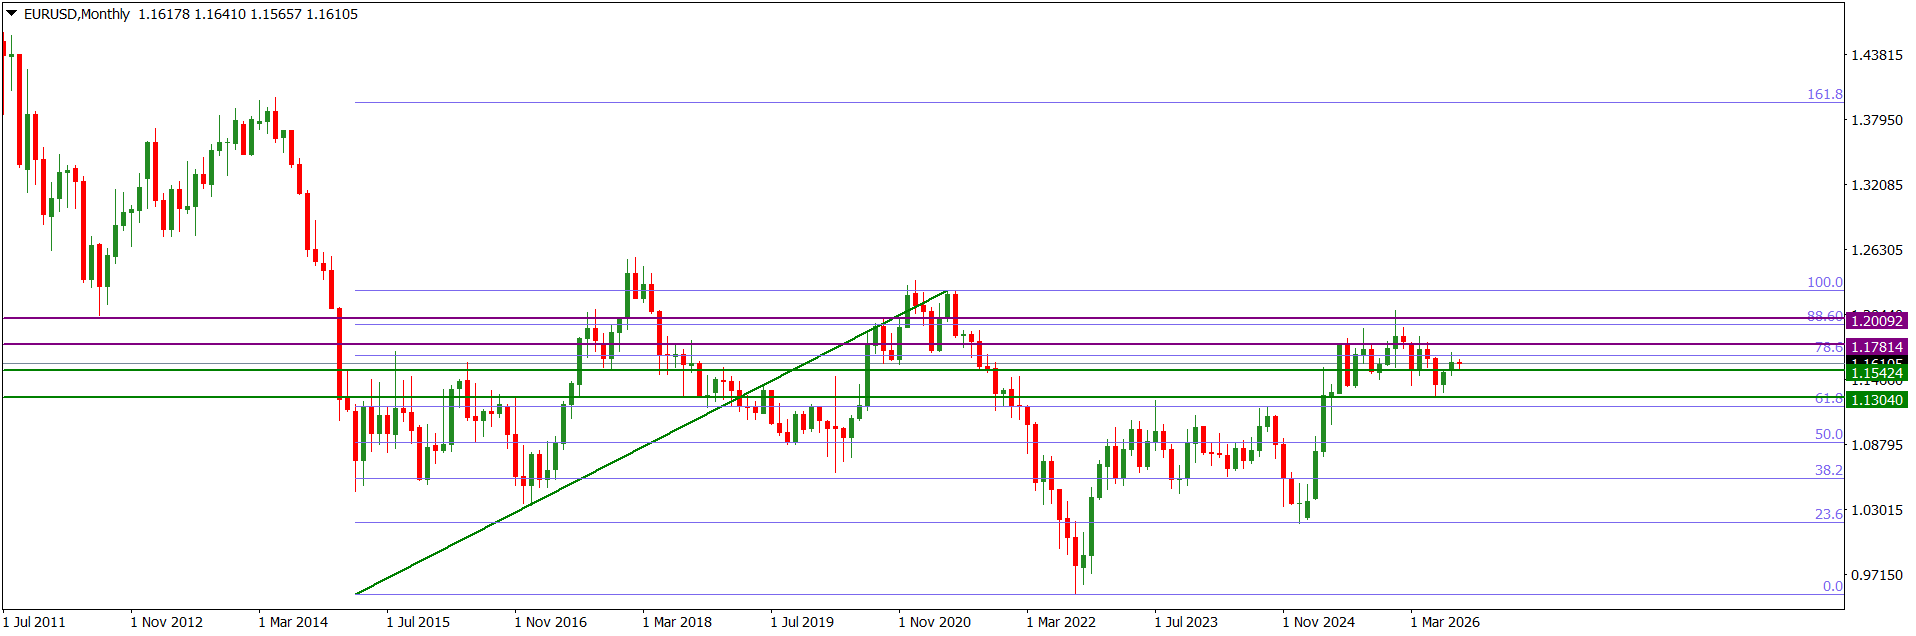Click the 1 Mar 2026 date label
The image size is (1916, 636).
coord(1445,622)
